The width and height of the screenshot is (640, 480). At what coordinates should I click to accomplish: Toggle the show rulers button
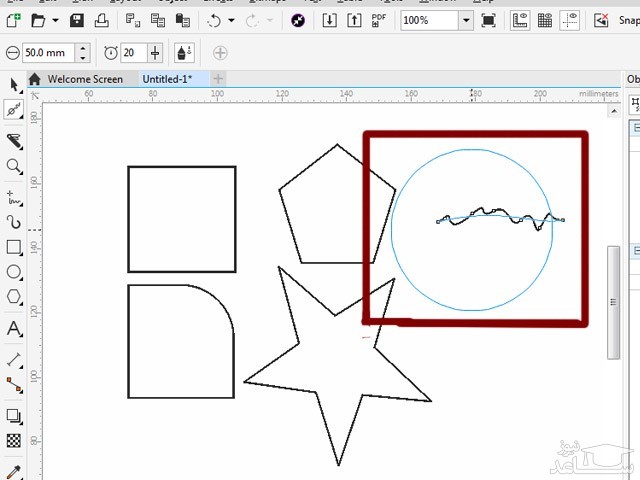(x=520, y=20)
